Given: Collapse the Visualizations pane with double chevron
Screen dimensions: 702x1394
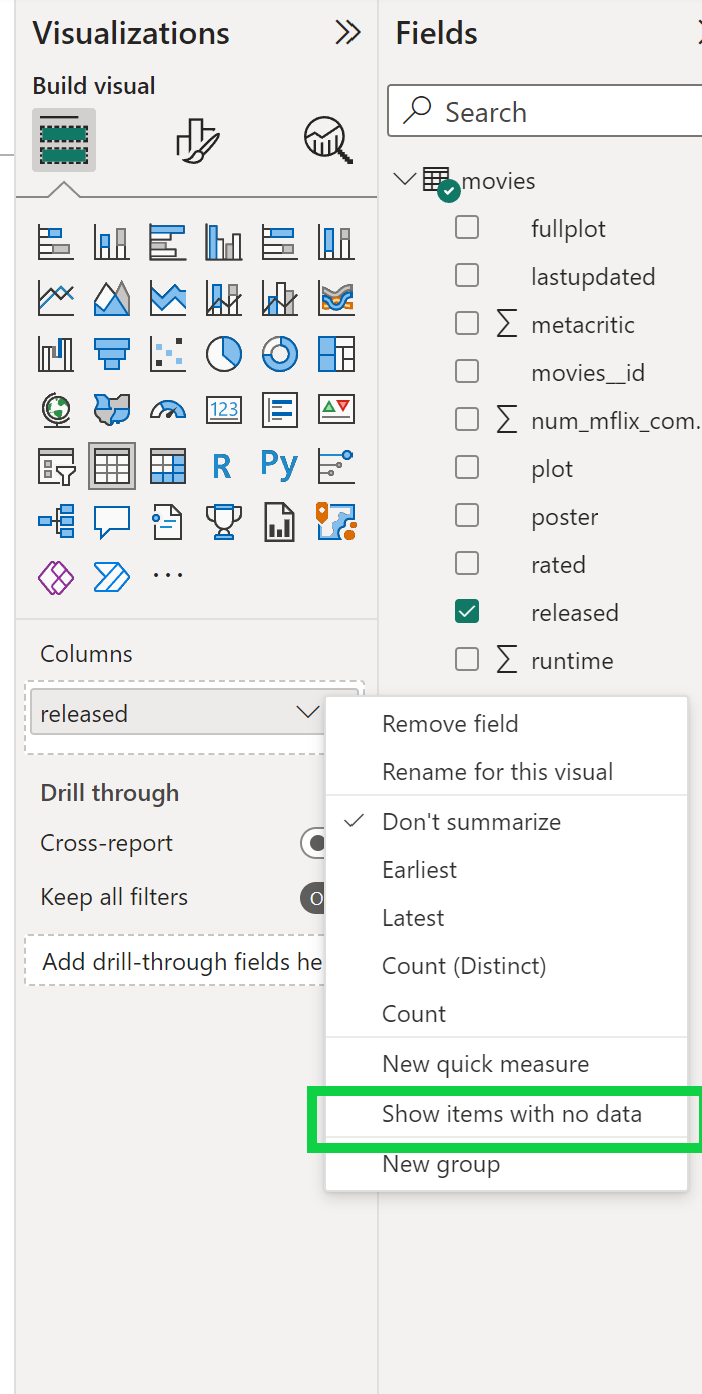Looking at the screenshot, I should [347, 33].
